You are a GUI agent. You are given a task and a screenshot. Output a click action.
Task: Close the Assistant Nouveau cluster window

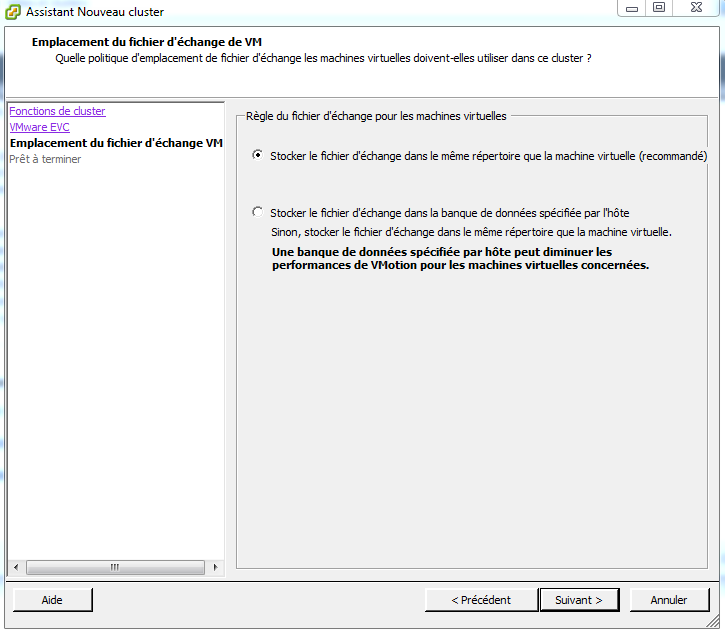coord(696,8)
